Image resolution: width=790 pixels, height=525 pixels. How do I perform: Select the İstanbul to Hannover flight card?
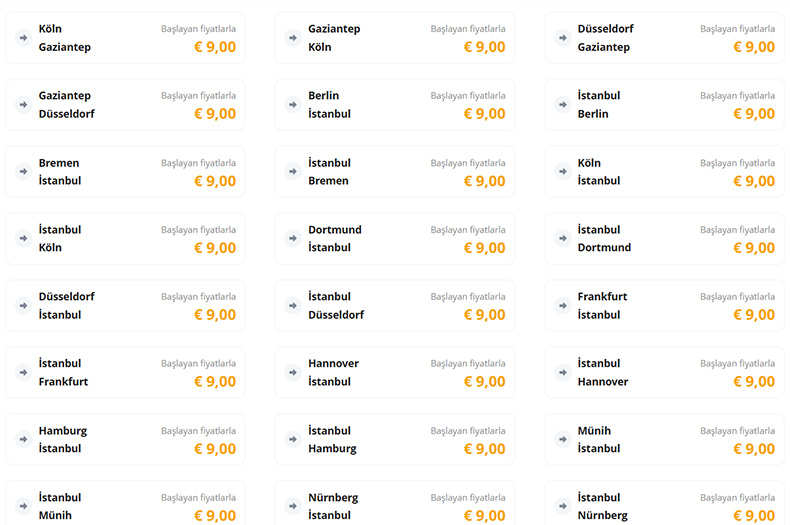[x=664, y=373]
